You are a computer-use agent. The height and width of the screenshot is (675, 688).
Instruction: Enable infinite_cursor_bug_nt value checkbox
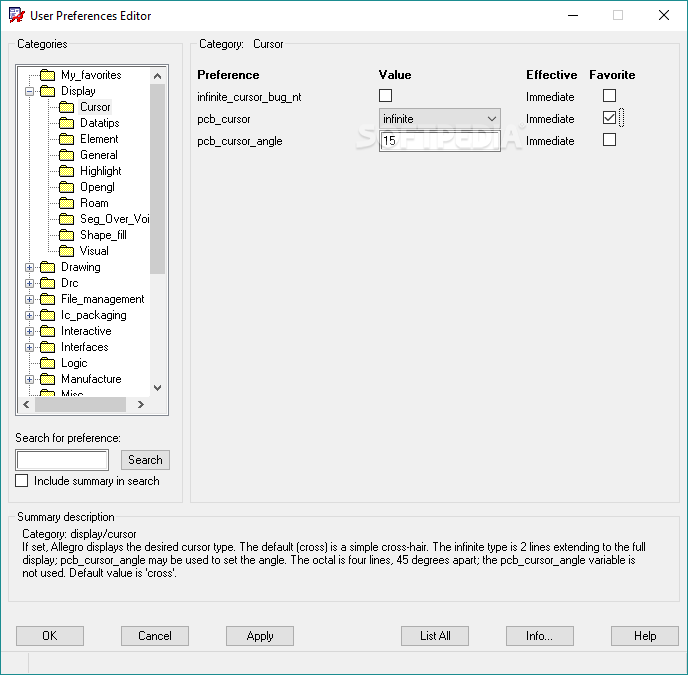pos(385,96)
